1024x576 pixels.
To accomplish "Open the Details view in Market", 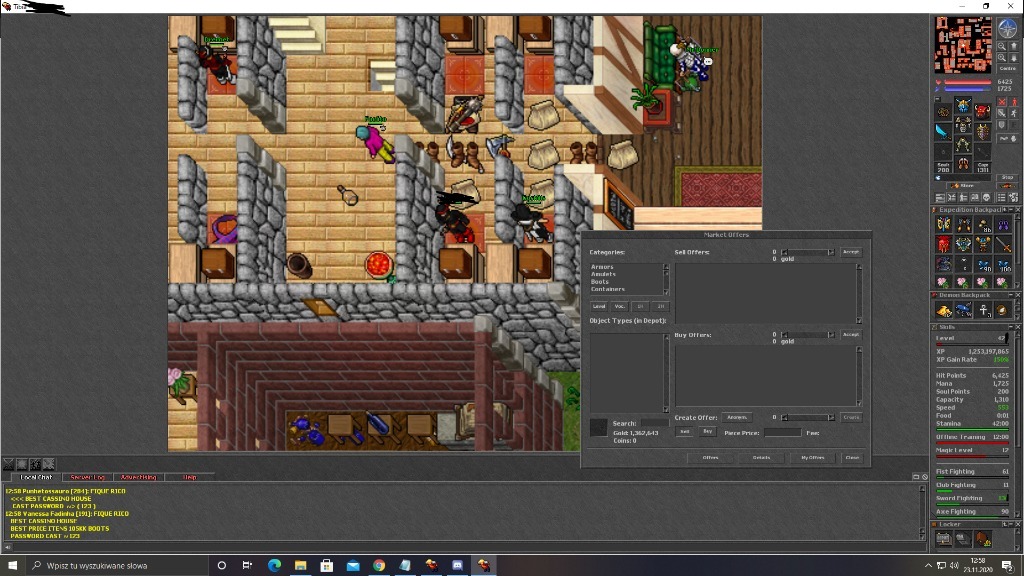I will (761, 458).
